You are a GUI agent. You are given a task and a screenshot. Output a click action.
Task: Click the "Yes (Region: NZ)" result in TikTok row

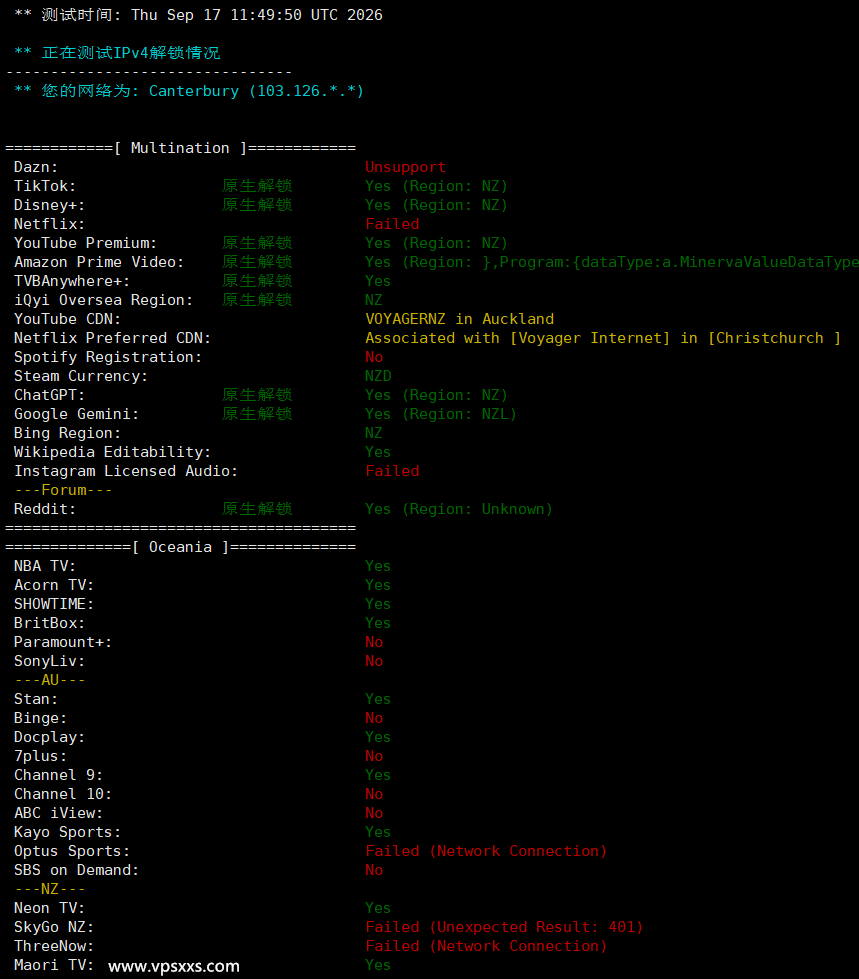click(436, 186)
